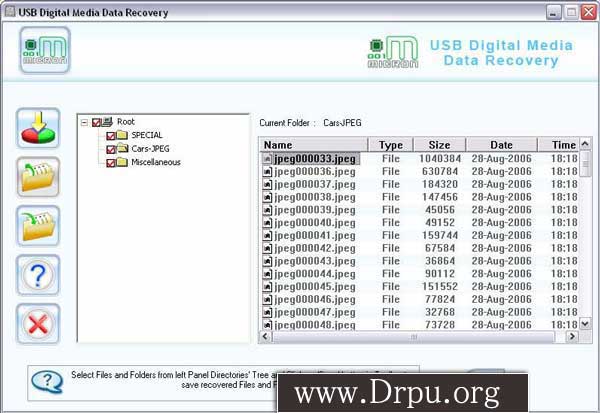The image size is (600, 413).
Task: Click file icon next to jpeg000036.jpeg
Action: click(267, 171)
